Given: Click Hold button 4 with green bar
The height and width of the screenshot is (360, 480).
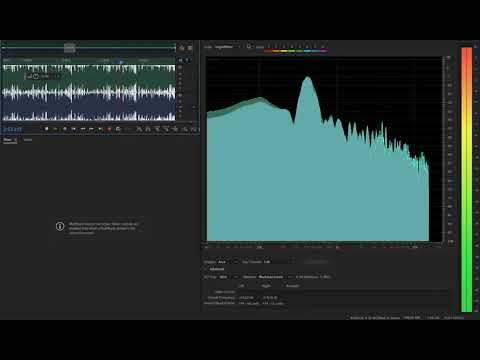Looking at the screenshot, I should coord(292,48).
